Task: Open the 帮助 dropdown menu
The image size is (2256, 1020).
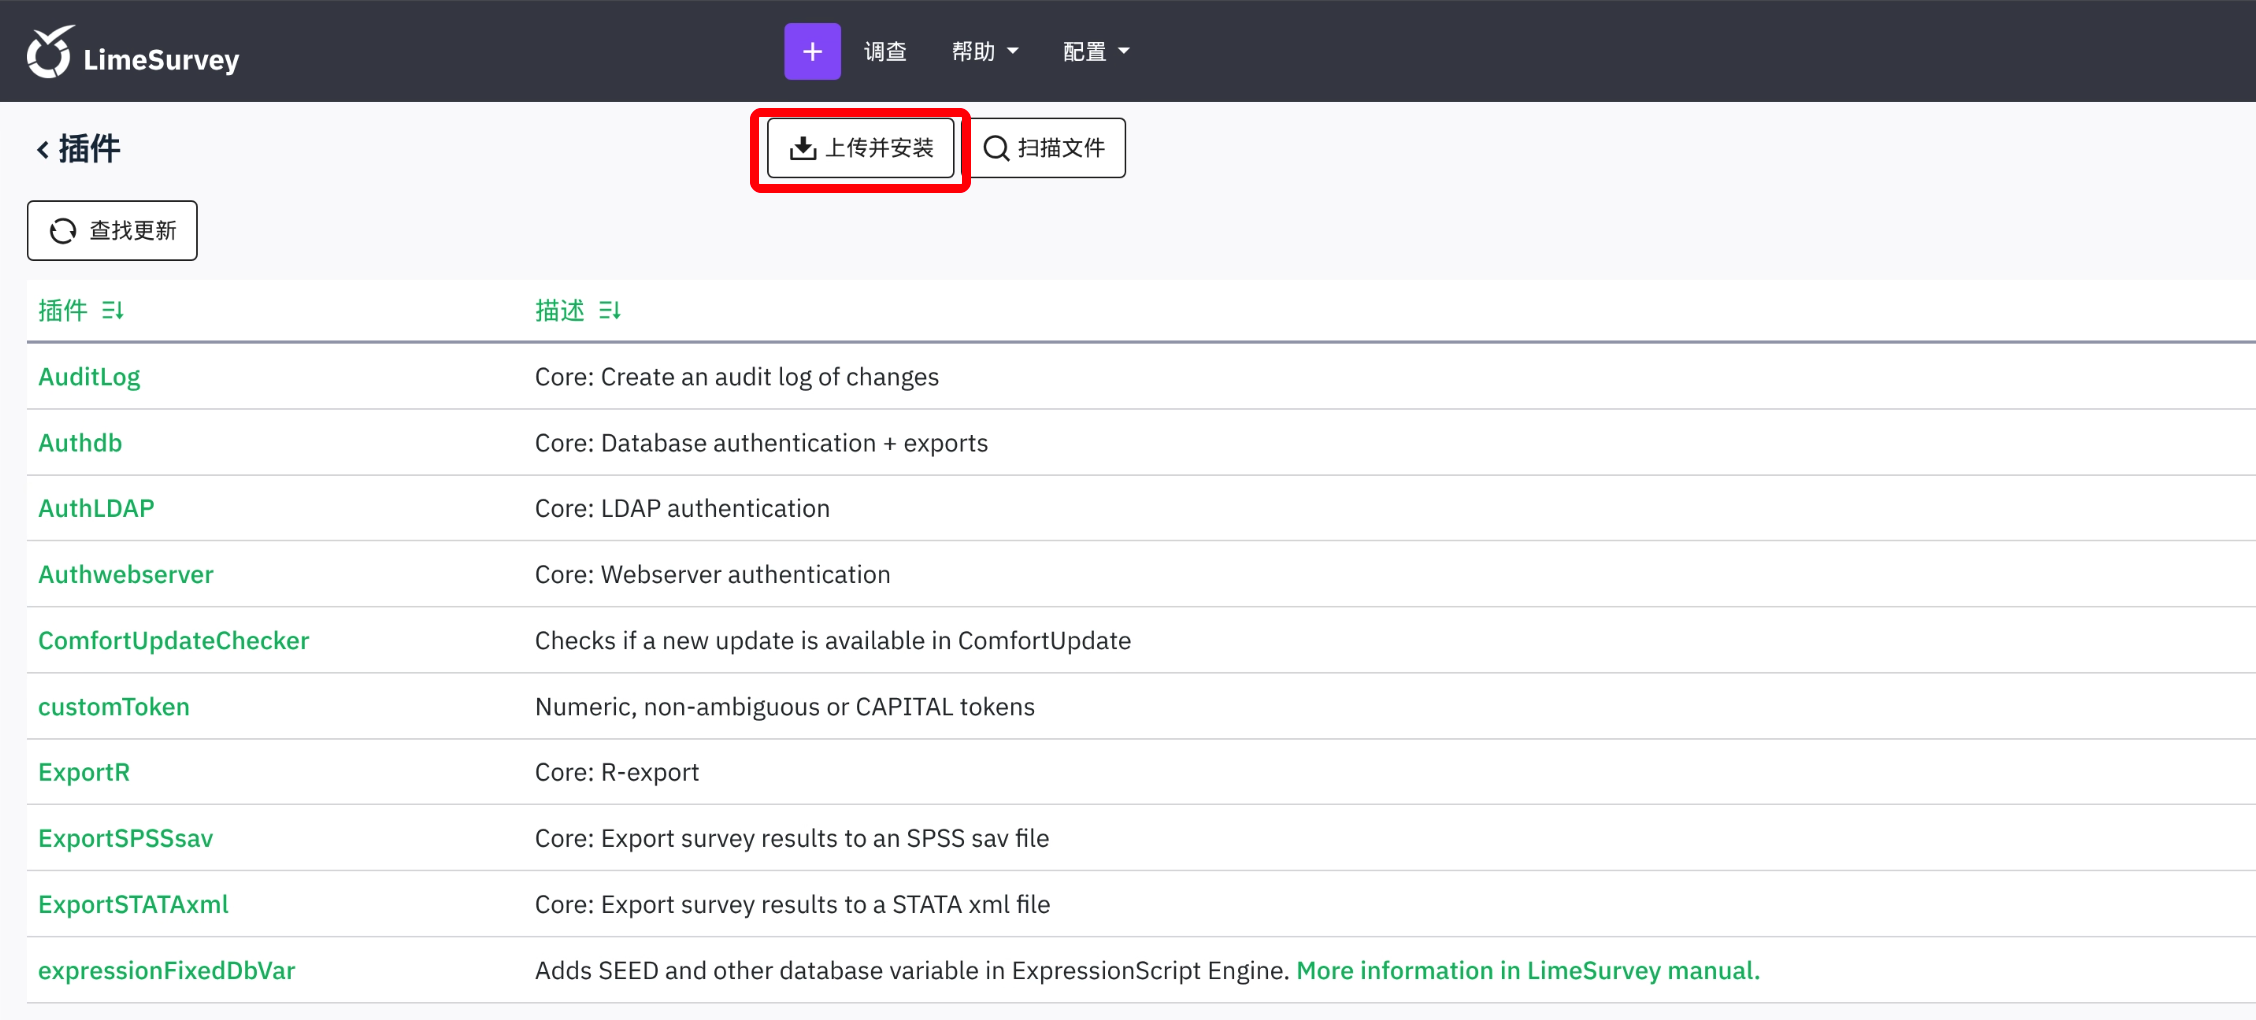Action: [984, 51]
